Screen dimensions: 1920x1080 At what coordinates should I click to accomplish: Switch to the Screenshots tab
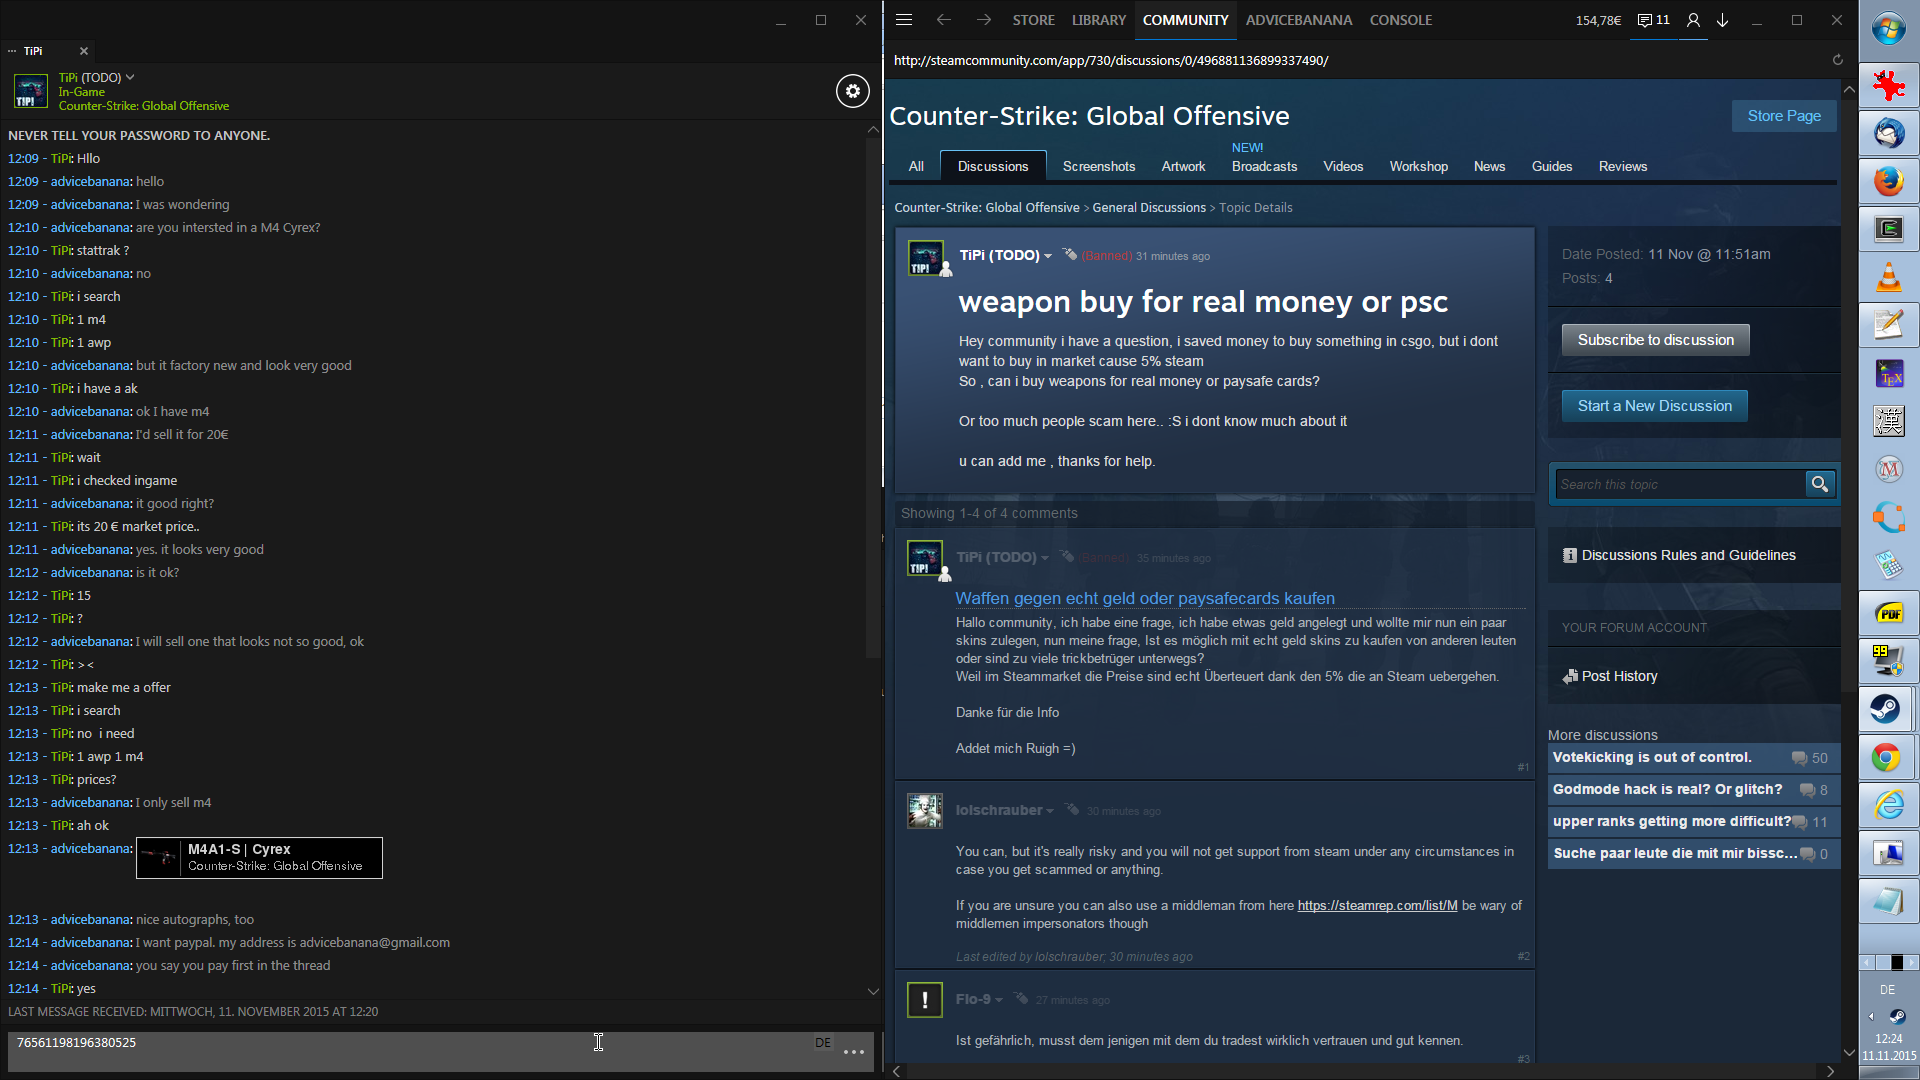(x=1098, y=166)
